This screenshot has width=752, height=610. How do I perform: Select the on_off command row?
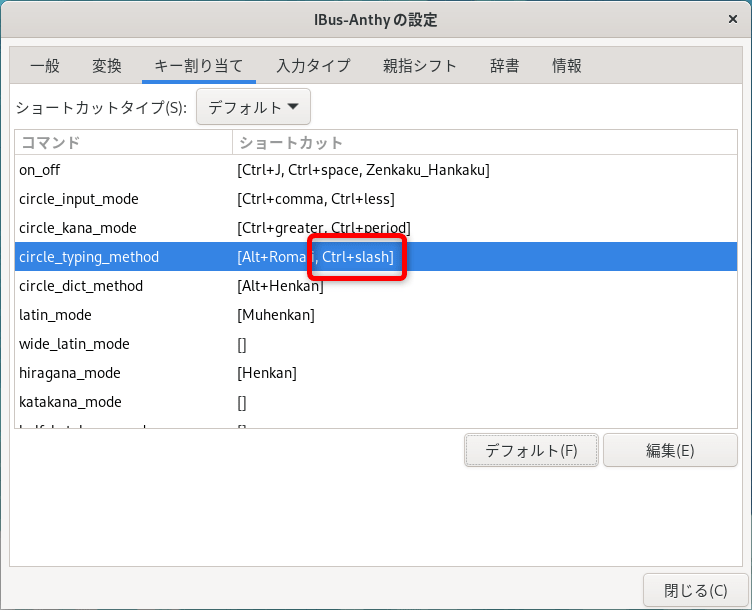[x=376, y=170]
